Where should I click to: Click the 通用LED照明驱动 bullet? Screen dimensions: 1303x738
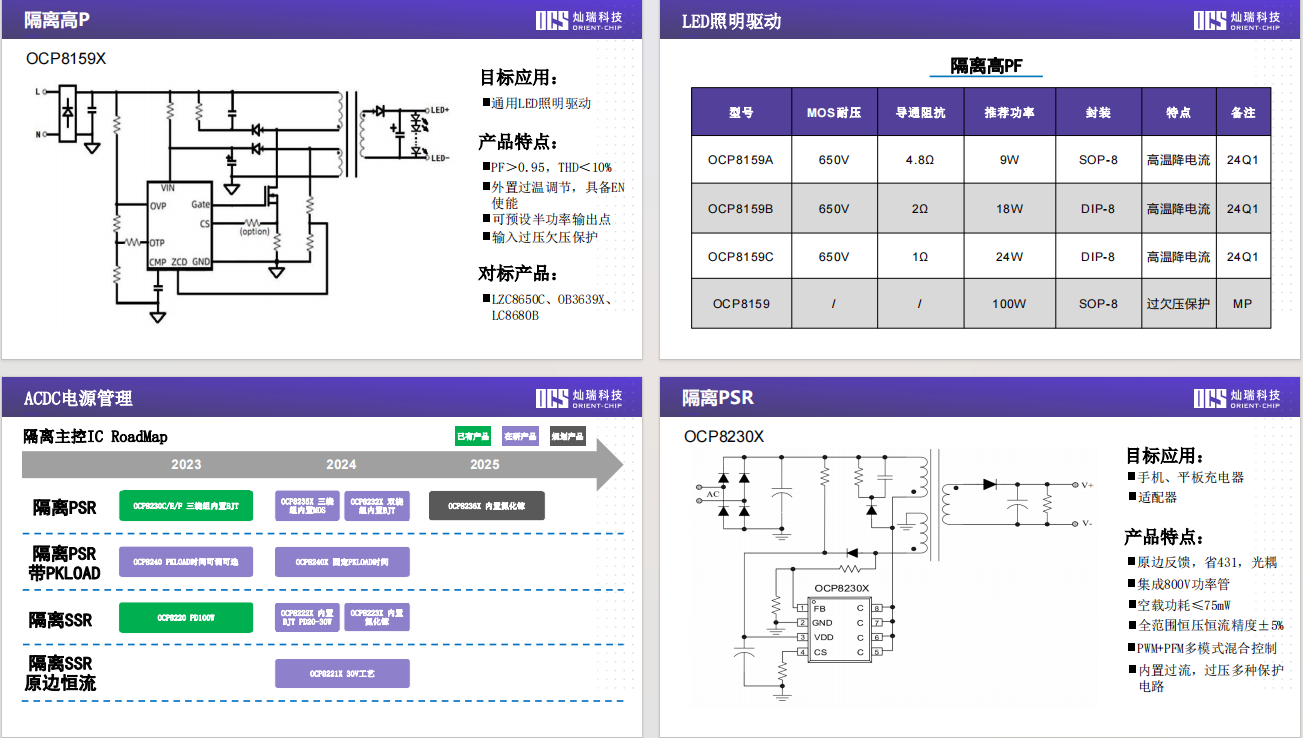click(x=536, y=103)
